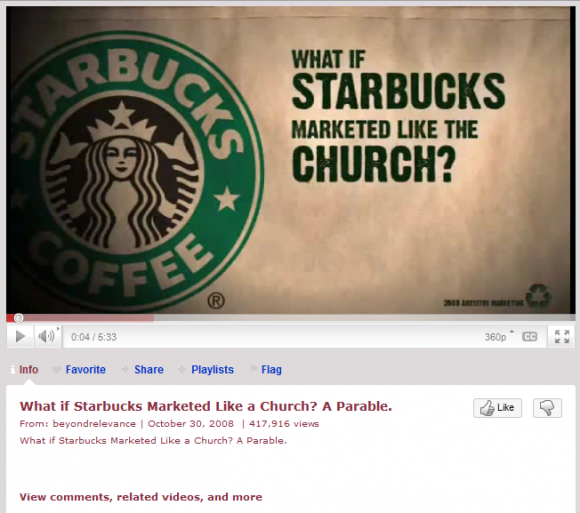580x513 pixels.
Task: Click the flag icon beside Flag
Action: pos(253,369)
